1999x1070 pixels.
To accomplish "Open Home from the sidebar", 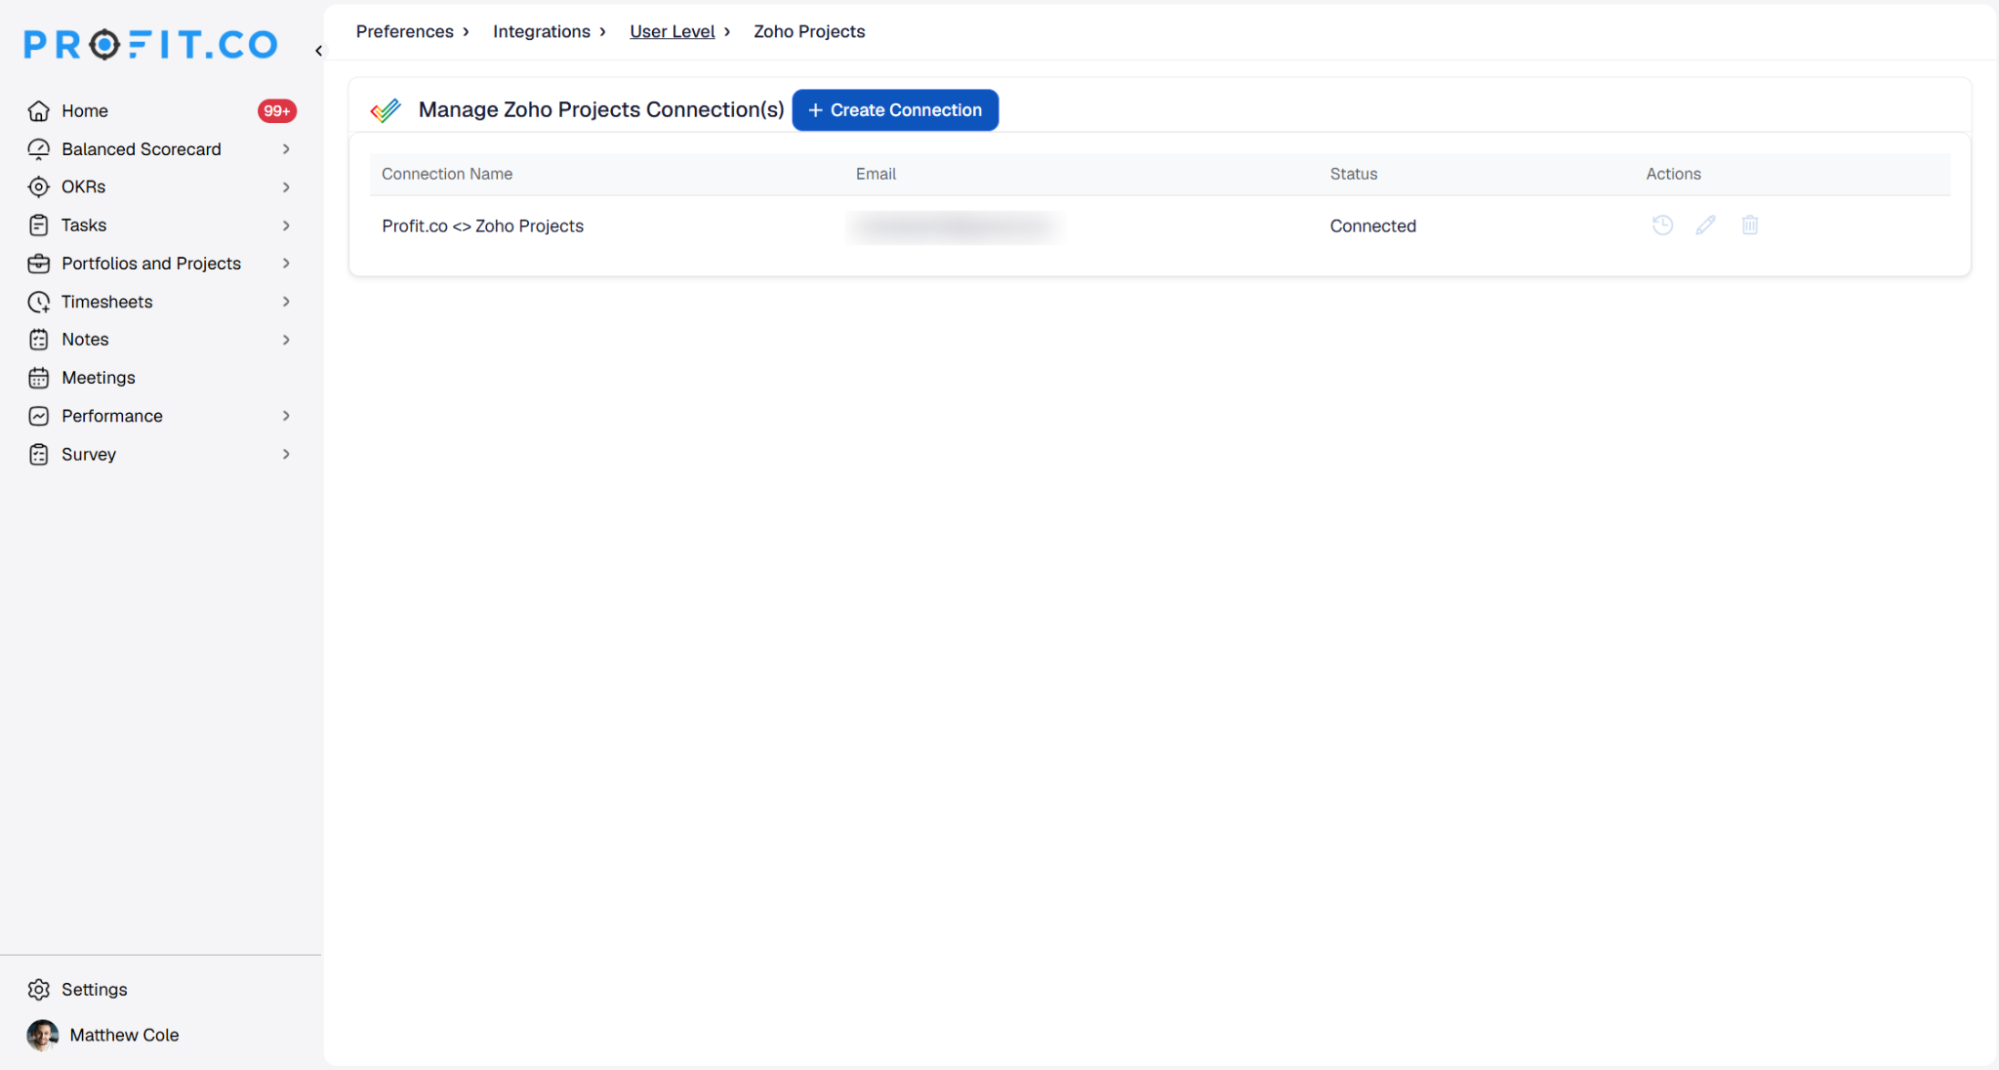I will coord(85,111).
